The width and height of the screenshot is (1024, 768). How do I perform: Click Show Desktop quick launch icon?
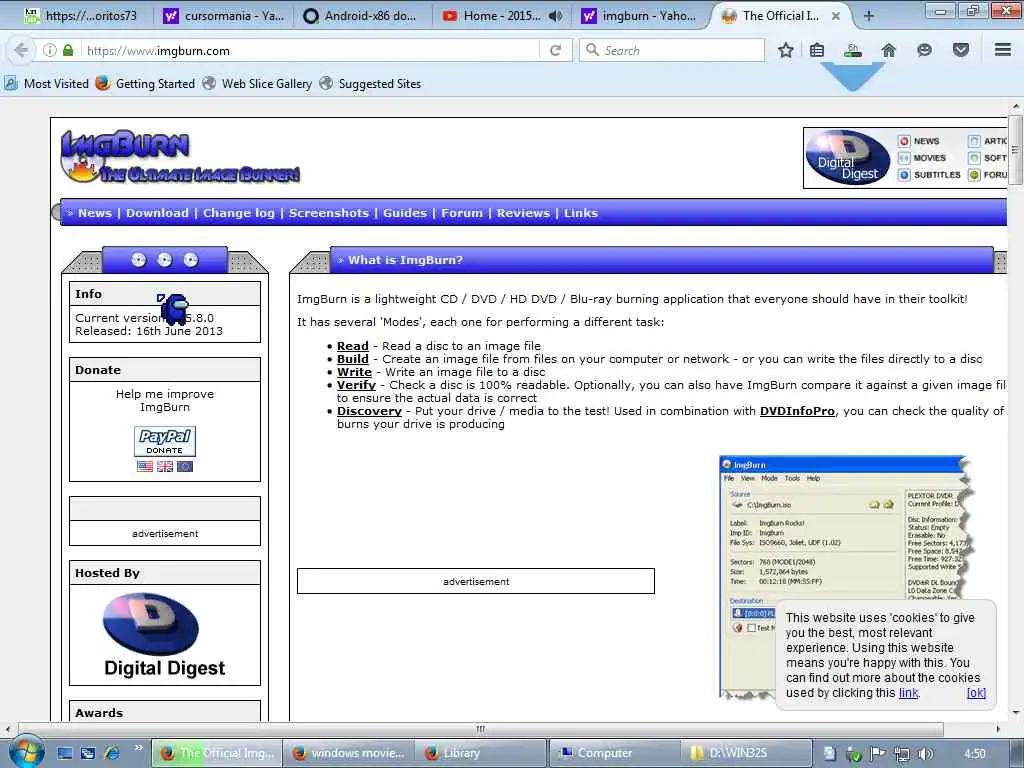point(65,753)
